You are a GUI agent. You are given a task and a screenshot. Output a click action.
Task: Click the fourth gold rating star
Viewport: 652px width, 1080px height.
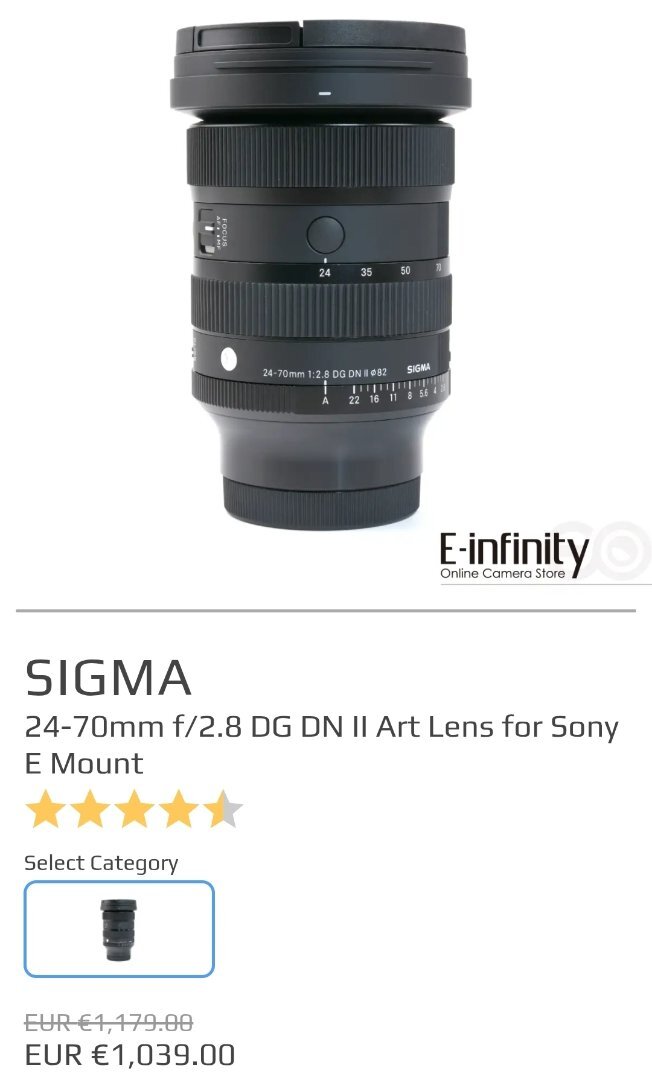[x=178, y=809]
